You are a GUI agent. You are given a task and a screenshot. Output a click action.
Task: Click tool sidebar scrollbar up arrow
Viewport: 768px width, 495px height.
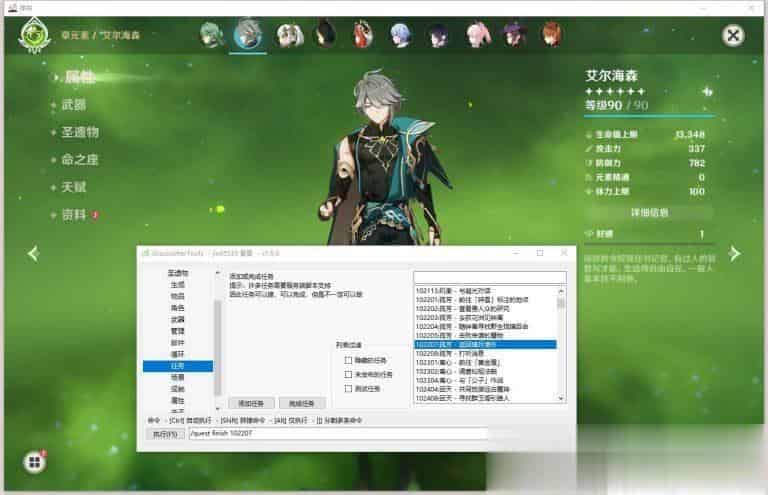click(217, 273)
